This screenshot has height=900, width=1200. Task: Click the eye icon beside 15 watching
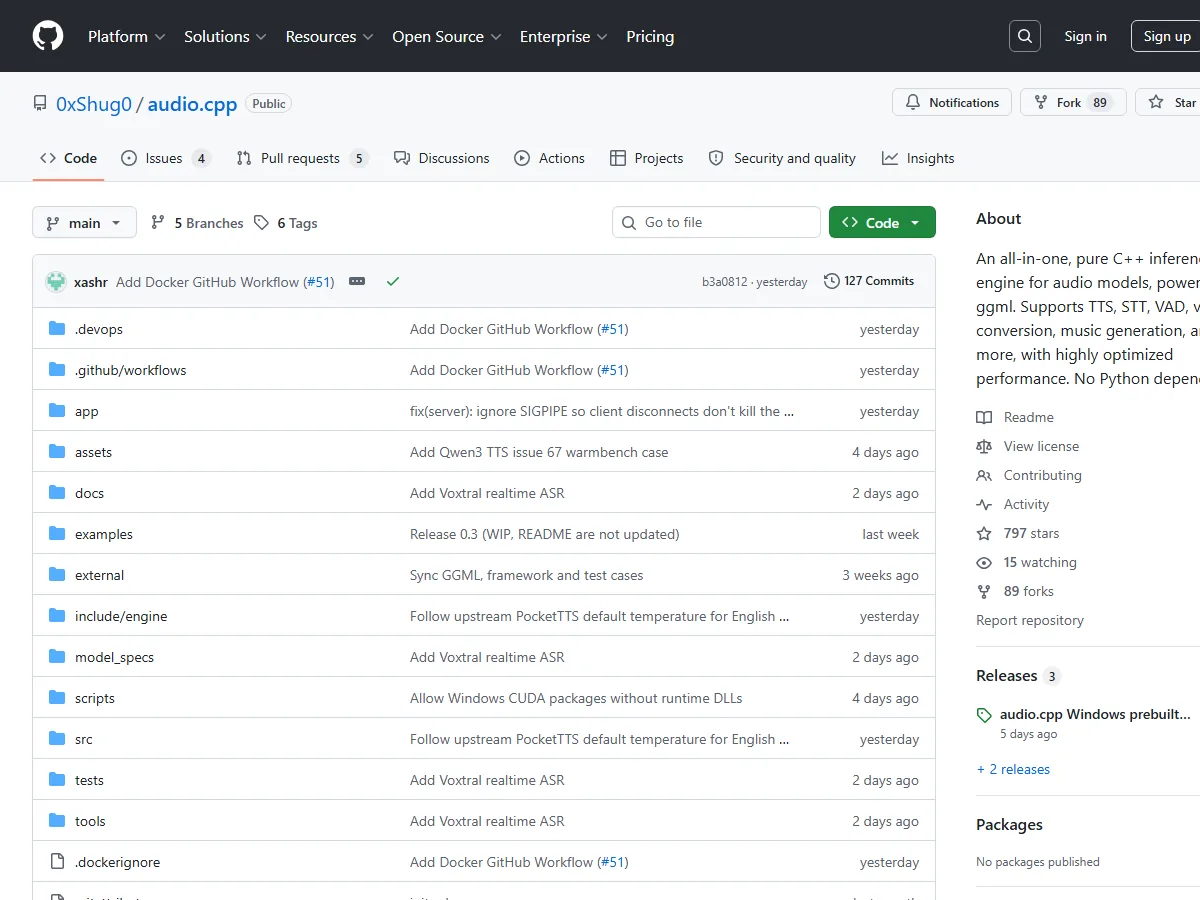(x=984, y=562)
